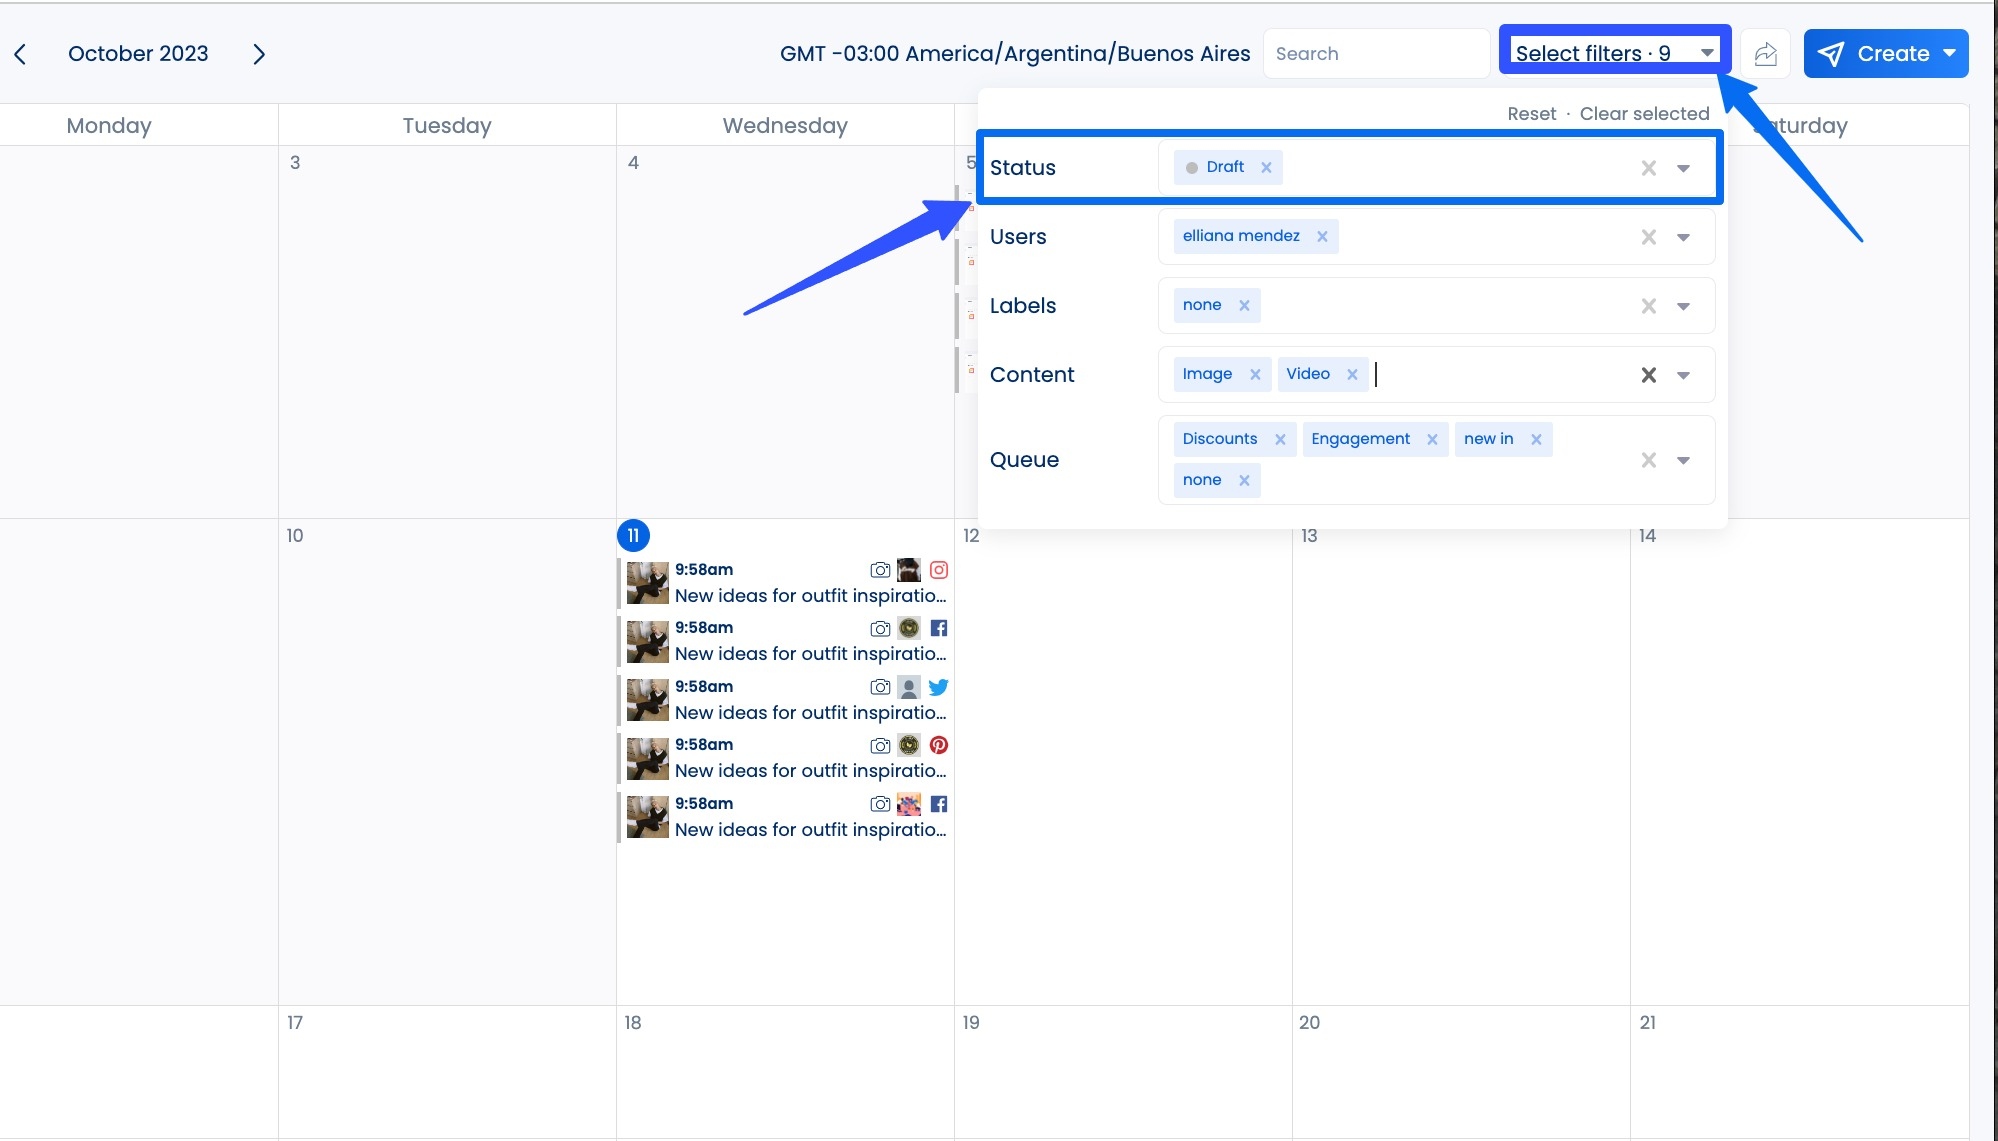Click the profile avatar icon on the Facebook post
Viewport: 1998px width, 1141px height.
tap(909, 628)
